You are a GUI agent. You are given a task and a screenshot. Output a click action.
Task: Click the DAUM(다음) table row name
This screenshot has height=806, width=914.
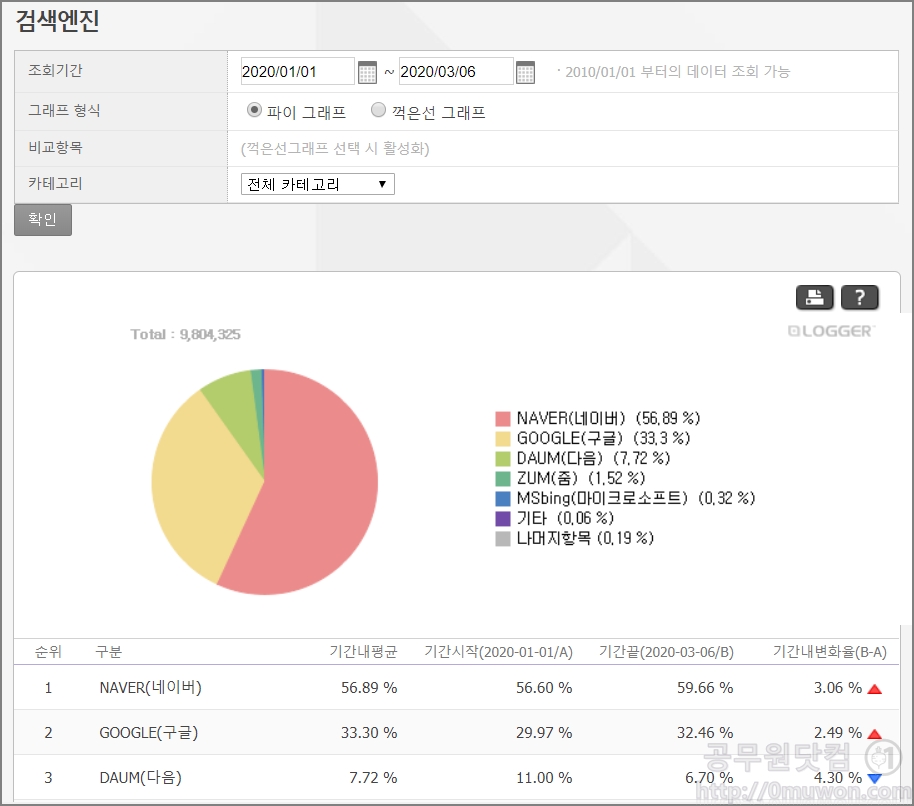[140, 777]
